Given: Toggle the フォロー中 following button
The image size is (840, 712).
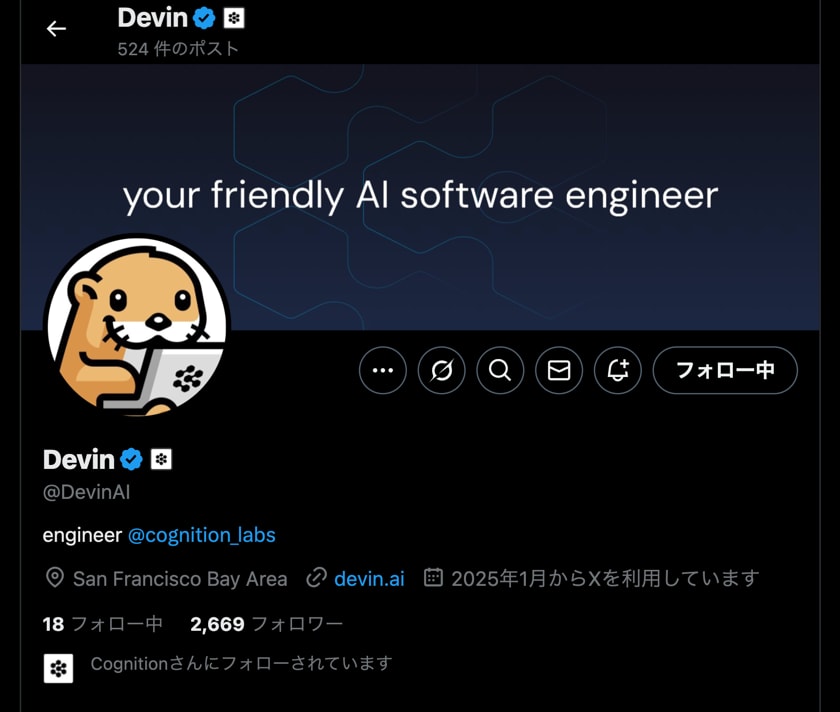Looking at the screenshot, I should (725, 370).
